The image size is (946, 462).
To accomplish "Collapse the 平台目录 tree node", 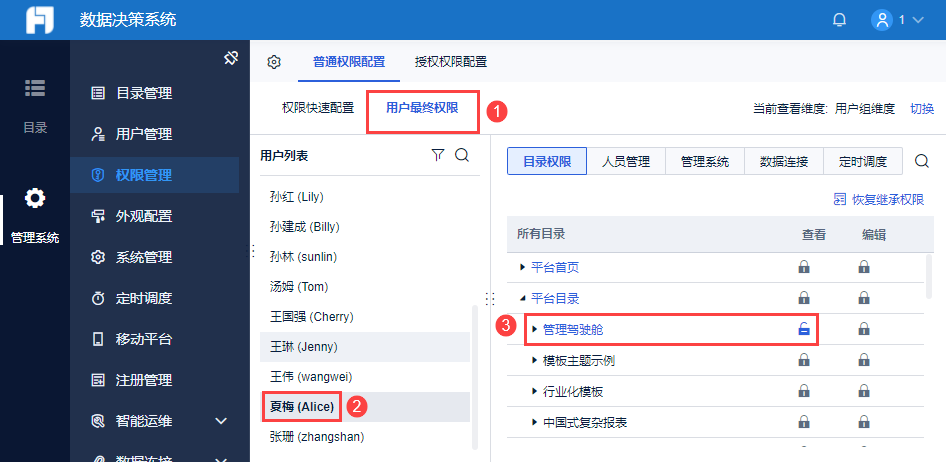I will coord(522,298).
